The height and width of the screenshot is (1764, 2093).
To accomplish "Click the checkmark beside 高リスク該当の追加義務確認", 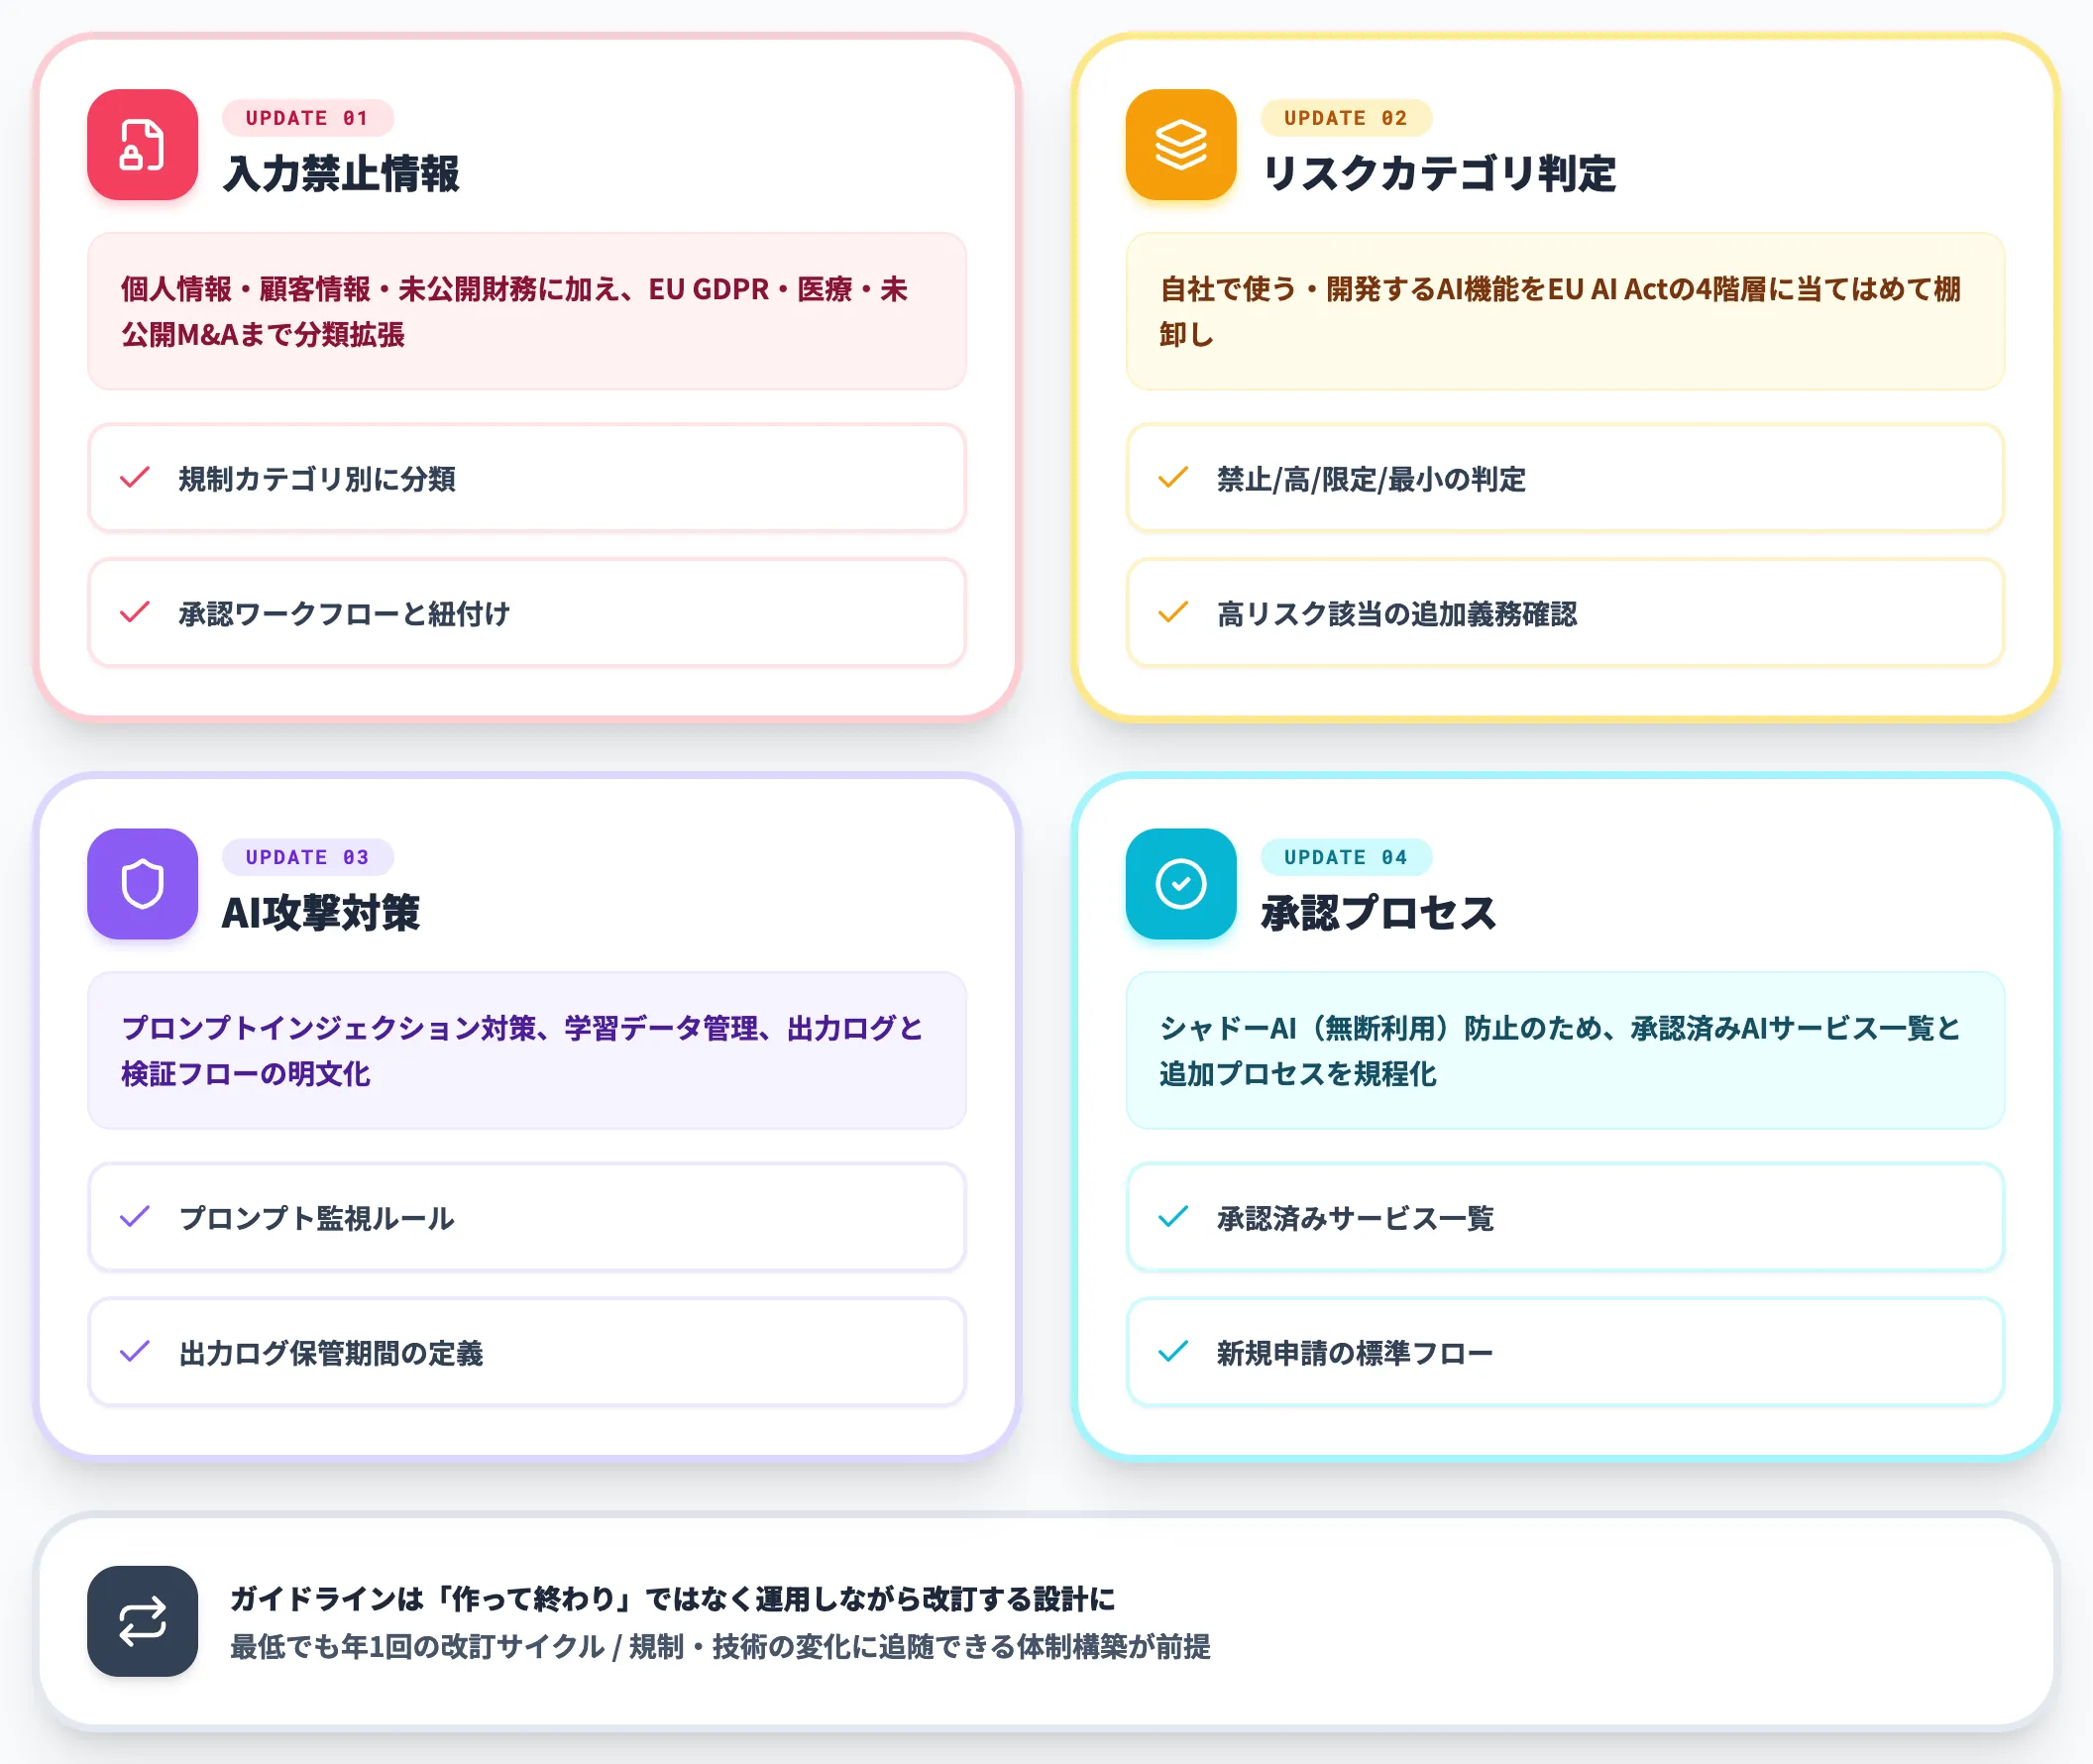I will (x=1173, y=613).
